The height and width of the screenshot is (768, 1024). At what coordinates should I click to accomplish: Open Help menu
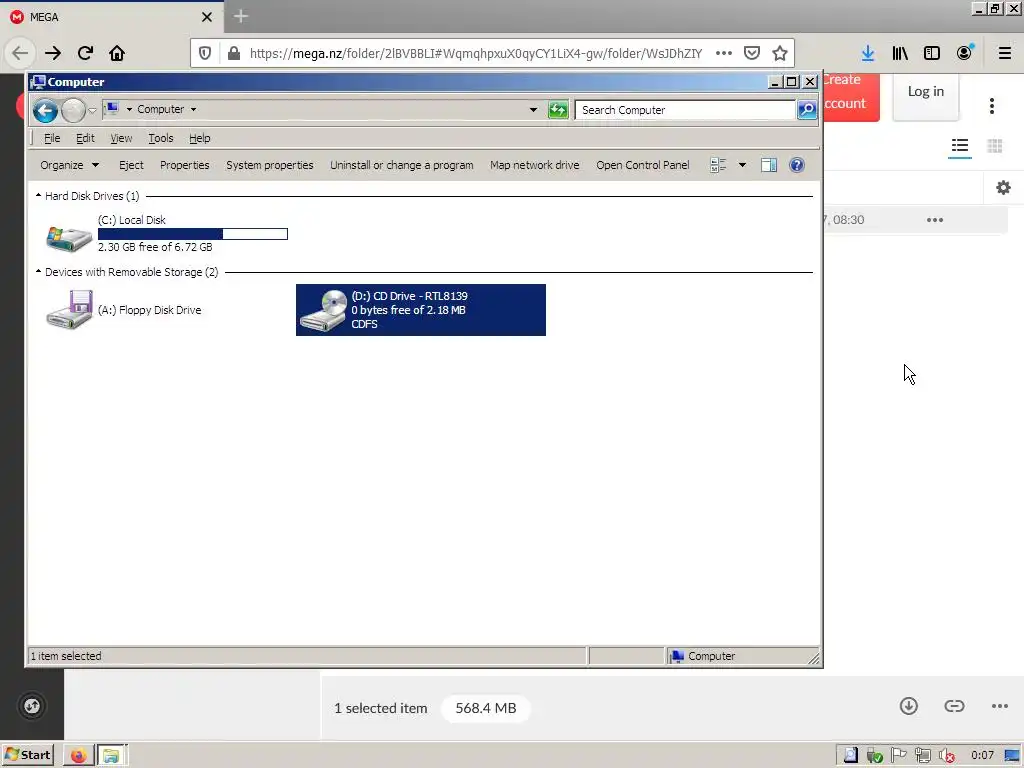(x=200, y=138)
